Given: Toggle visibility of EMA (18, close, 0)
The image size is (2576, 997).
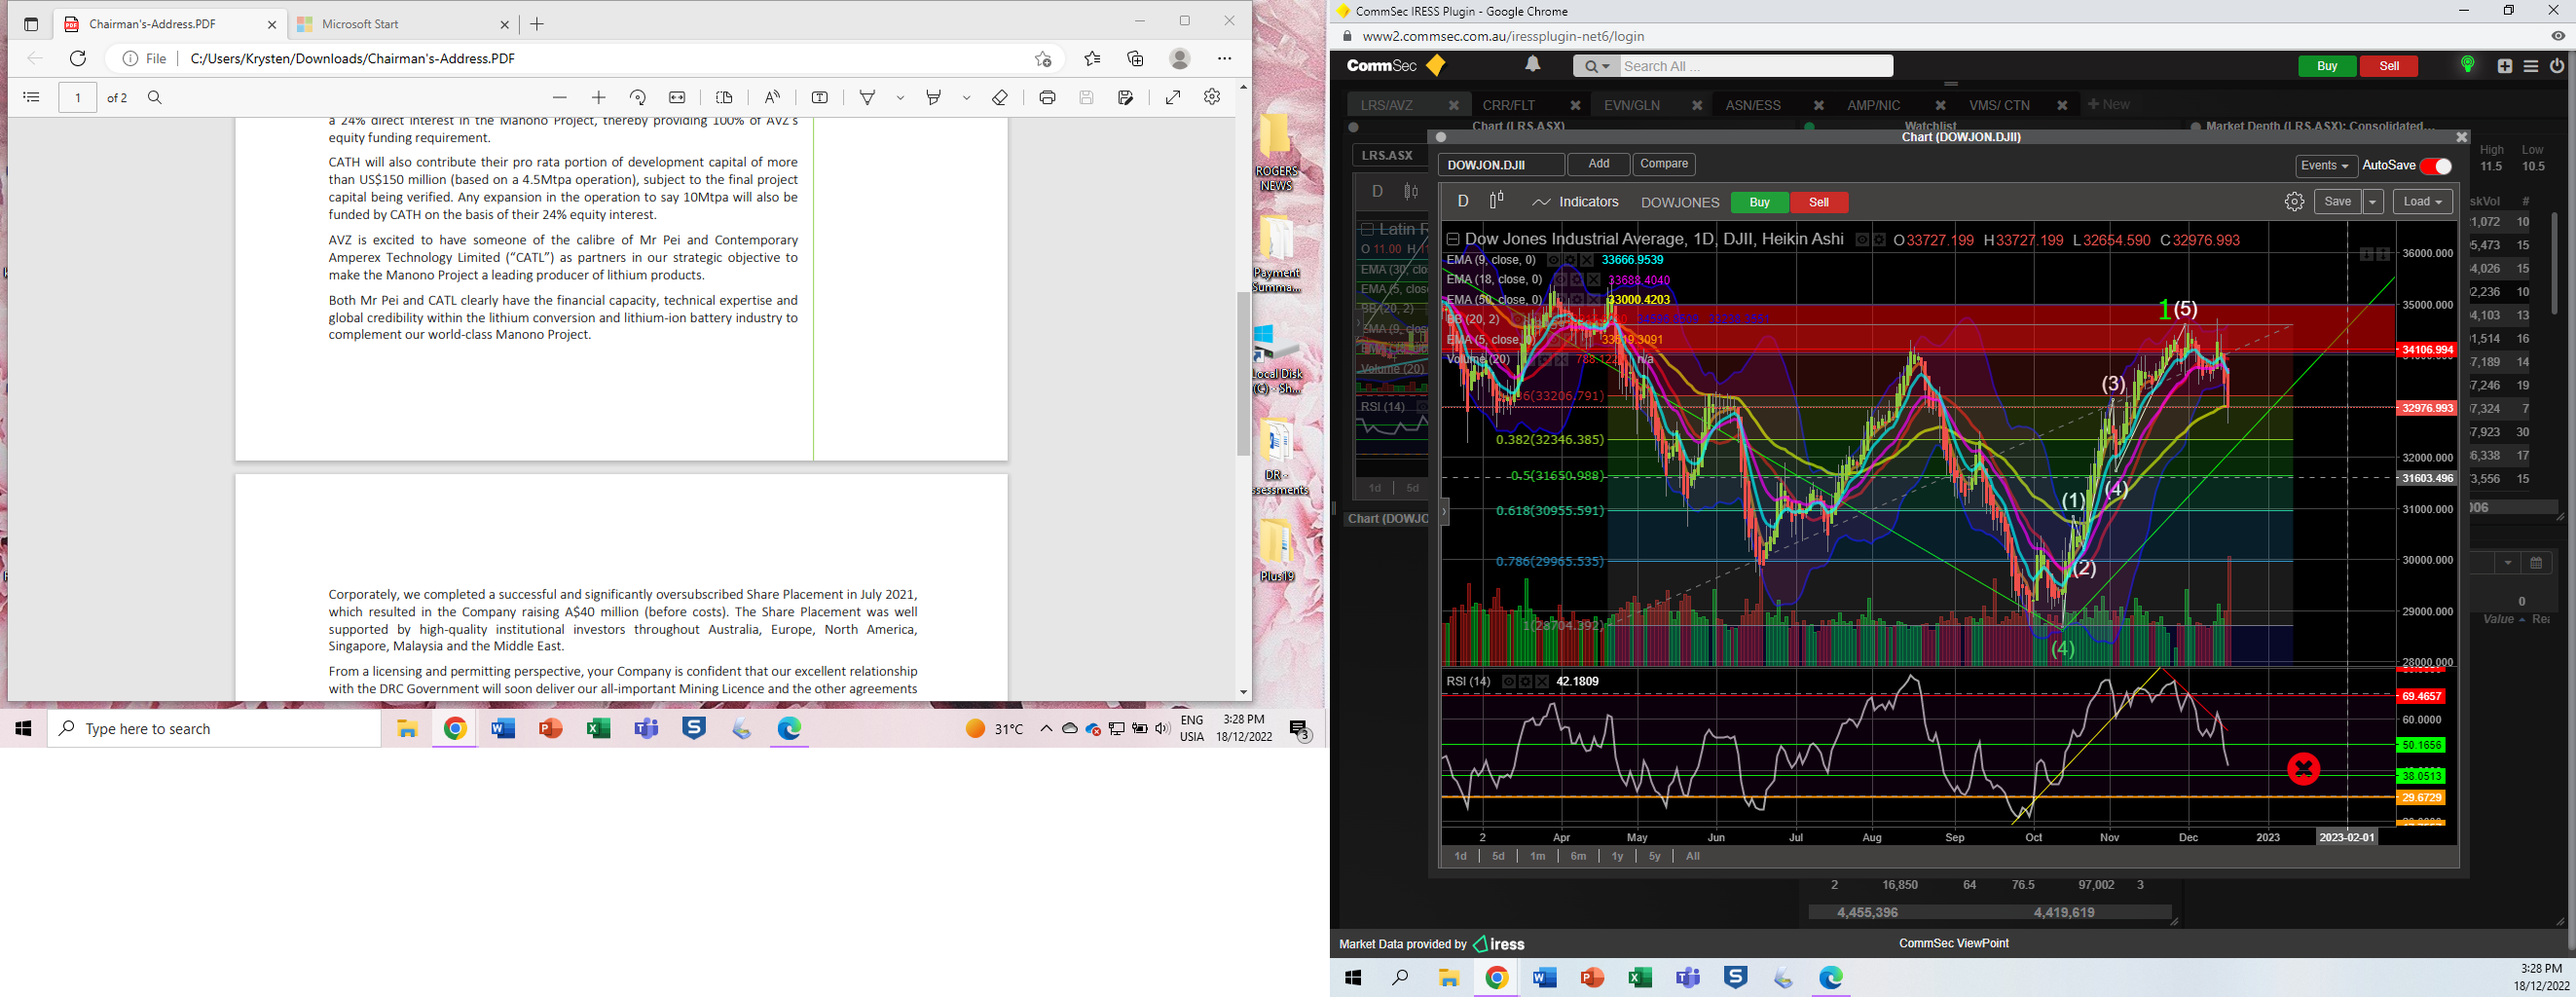Looking at the screenshot, I should (x=1560, y=280).
